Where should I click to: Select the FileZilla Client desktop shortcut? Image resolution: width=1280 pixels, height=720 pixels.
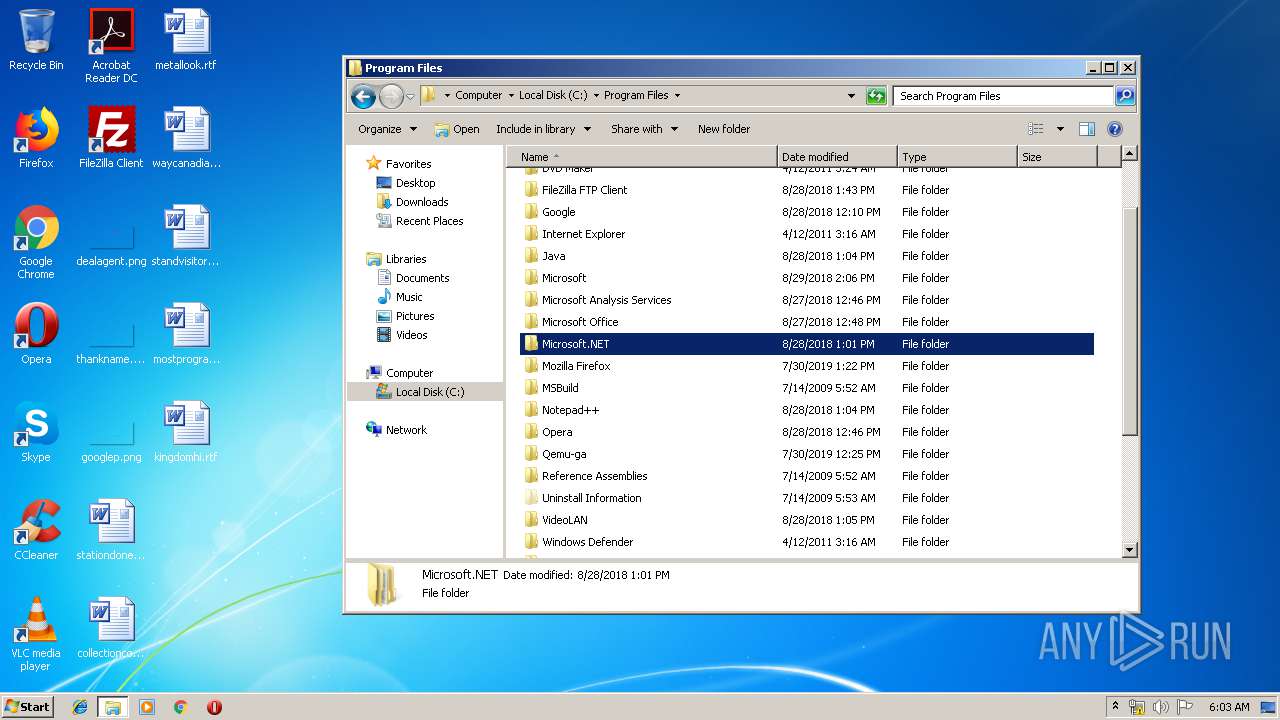point(111,138)
